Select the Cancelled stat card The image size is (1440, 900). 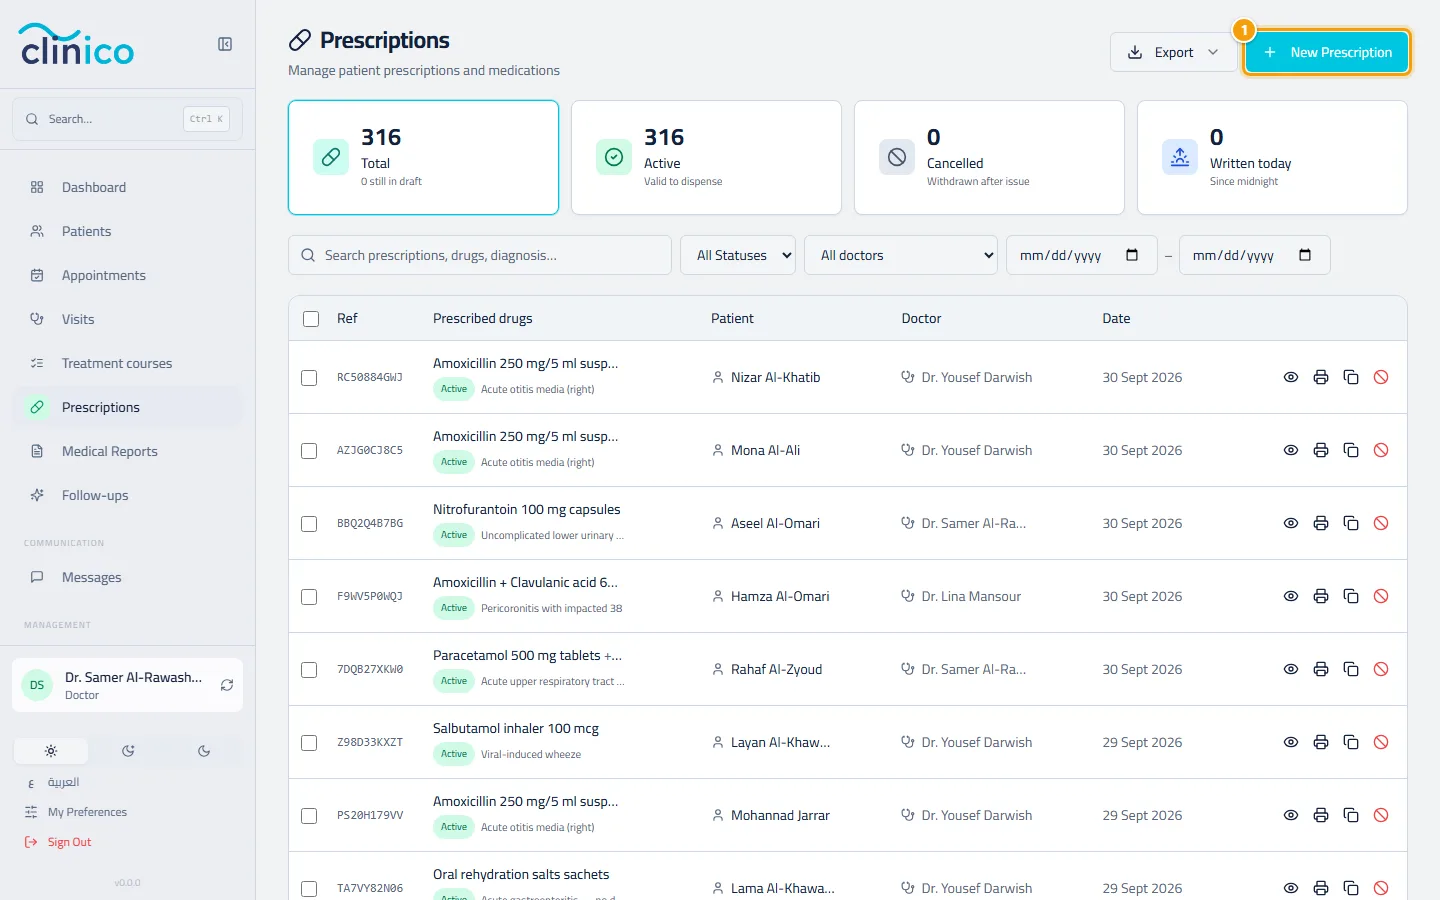click(989, 157)
